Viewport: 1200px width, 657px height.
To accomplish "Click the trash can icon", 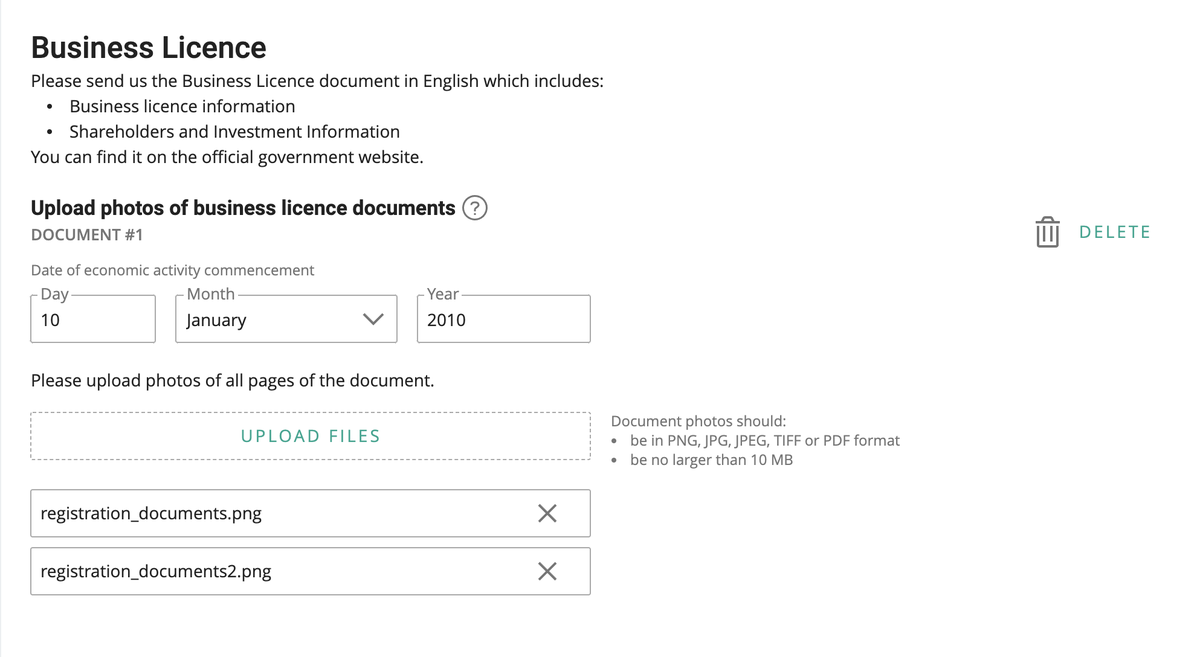I will (1047, 232).
